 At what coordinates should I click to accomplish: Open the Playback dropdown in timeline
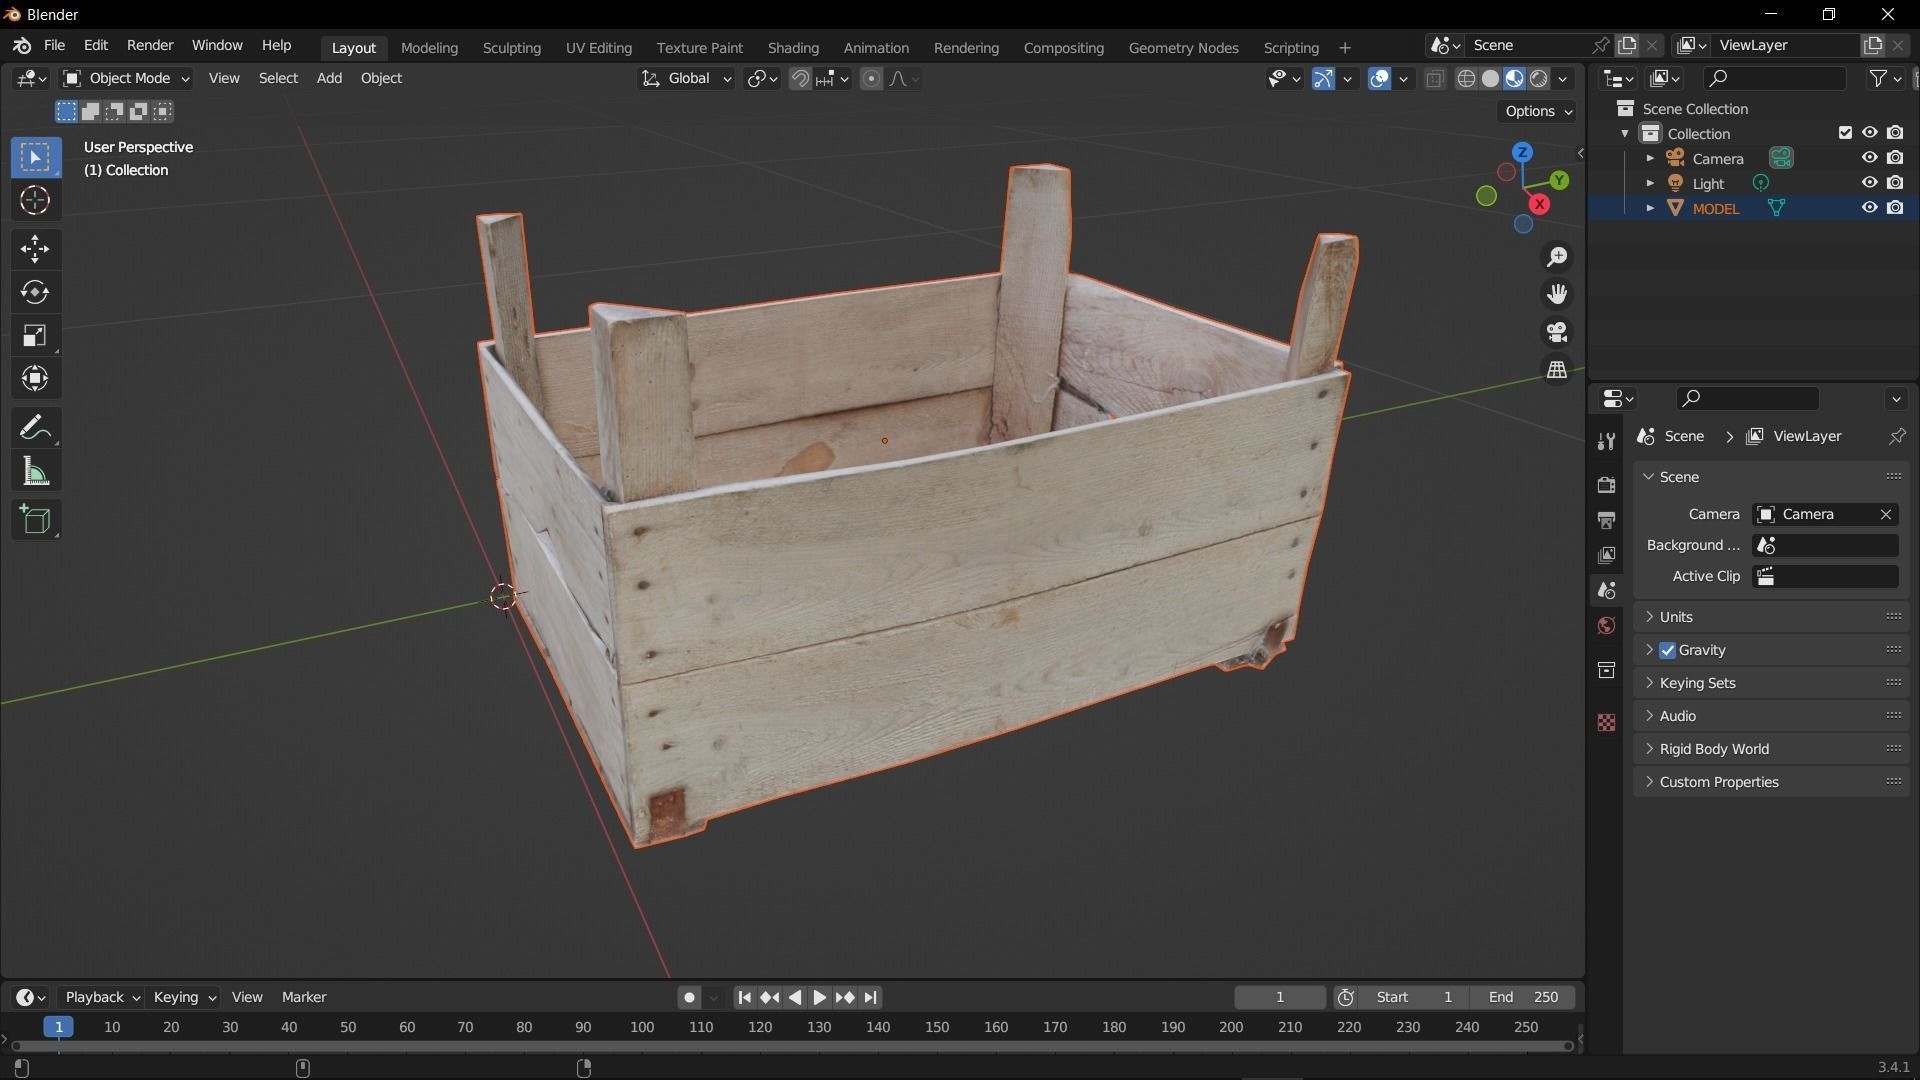(102, 997)
